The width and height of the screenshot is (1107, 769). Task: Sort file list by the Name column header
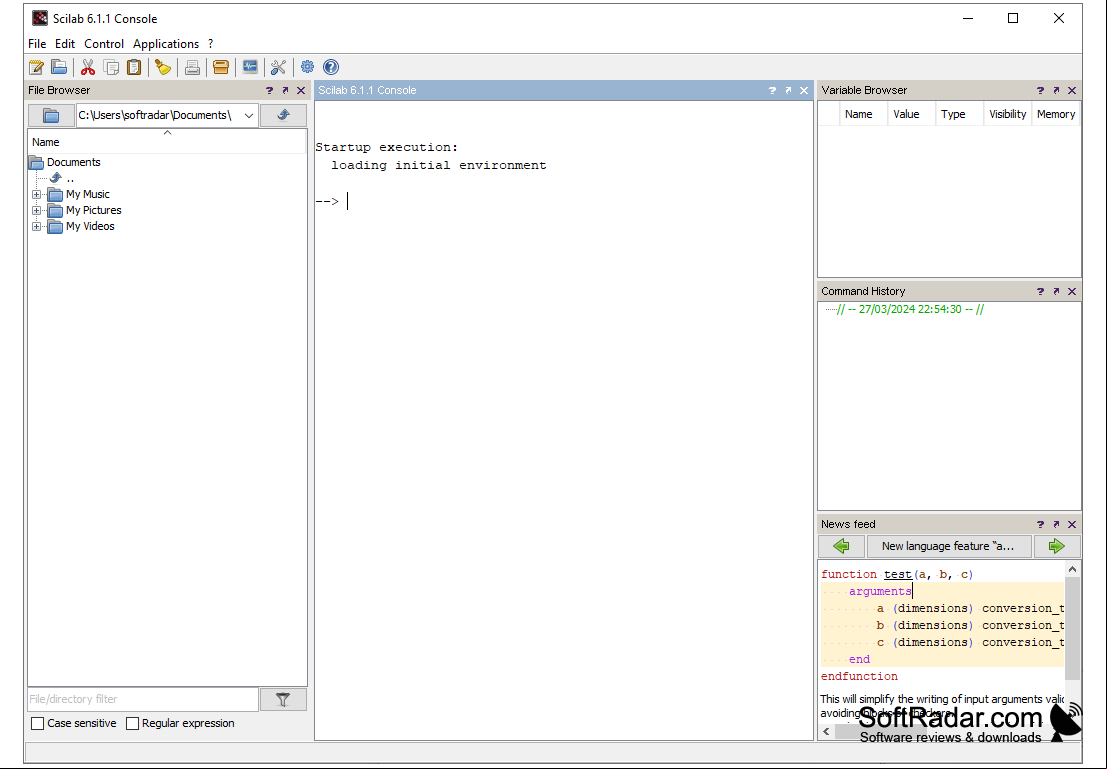point(167,142)
